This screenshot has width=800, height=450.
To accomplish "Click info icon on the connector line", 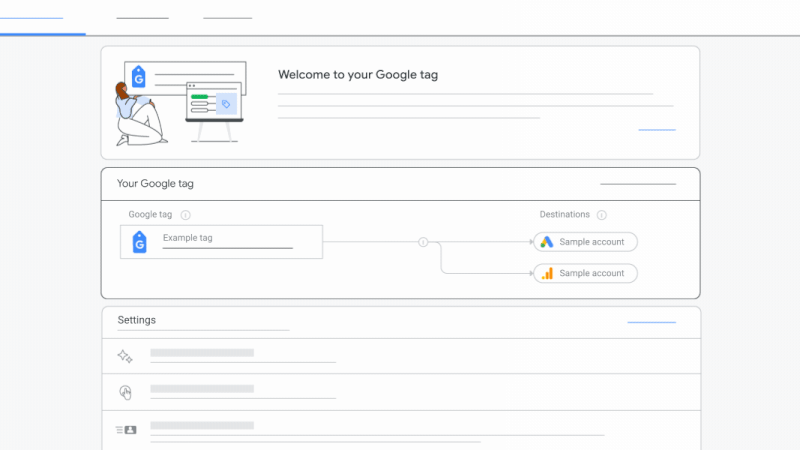I will pyautogui.click(x=423, y=242).
